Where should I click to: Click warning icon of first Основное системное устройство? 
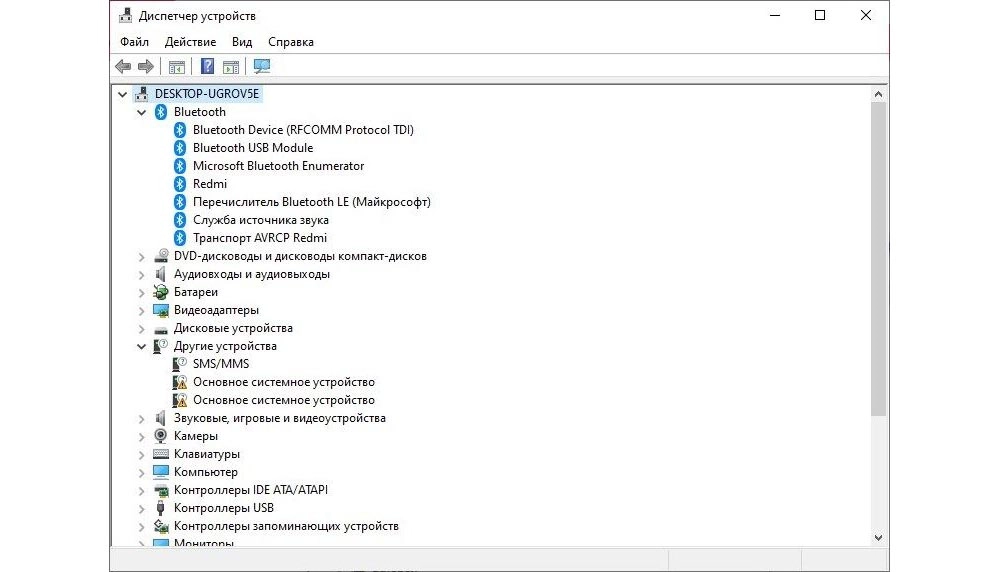coord(180,382)
